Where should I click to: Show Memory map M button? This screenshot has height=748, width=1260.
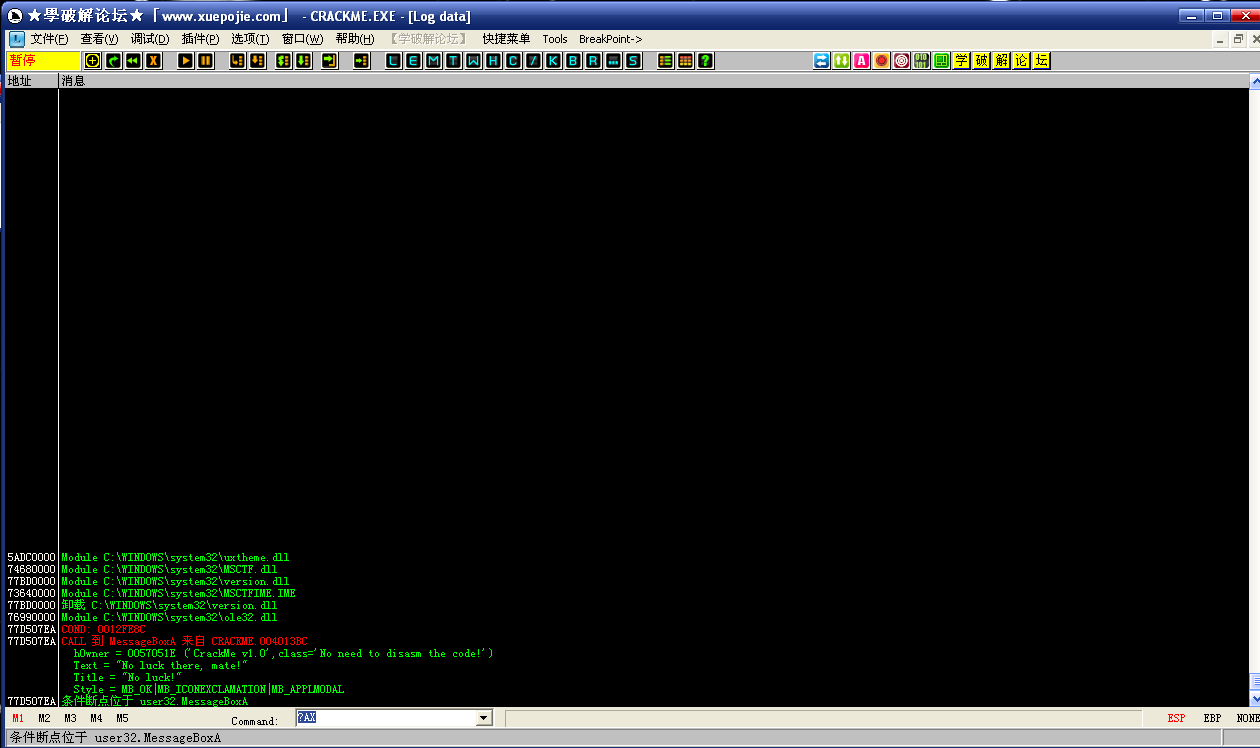433,61
